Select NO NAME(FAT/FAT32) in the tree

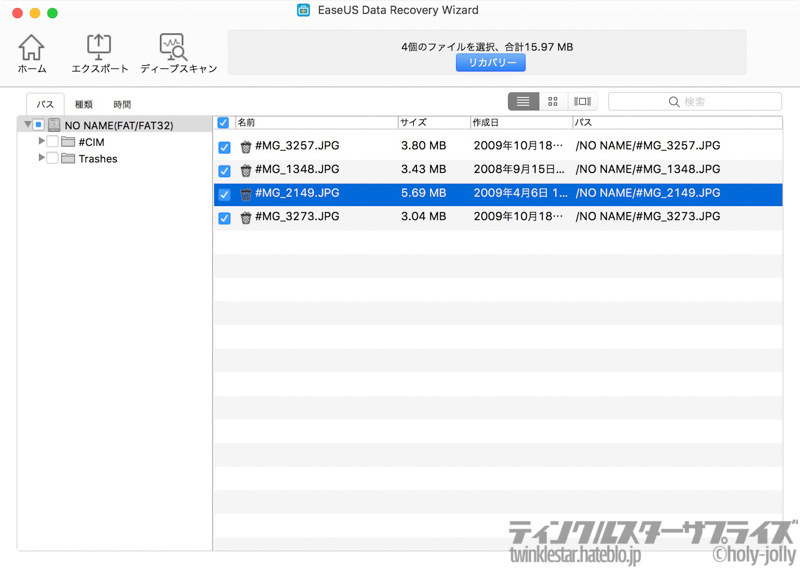(x=119, y=126)
